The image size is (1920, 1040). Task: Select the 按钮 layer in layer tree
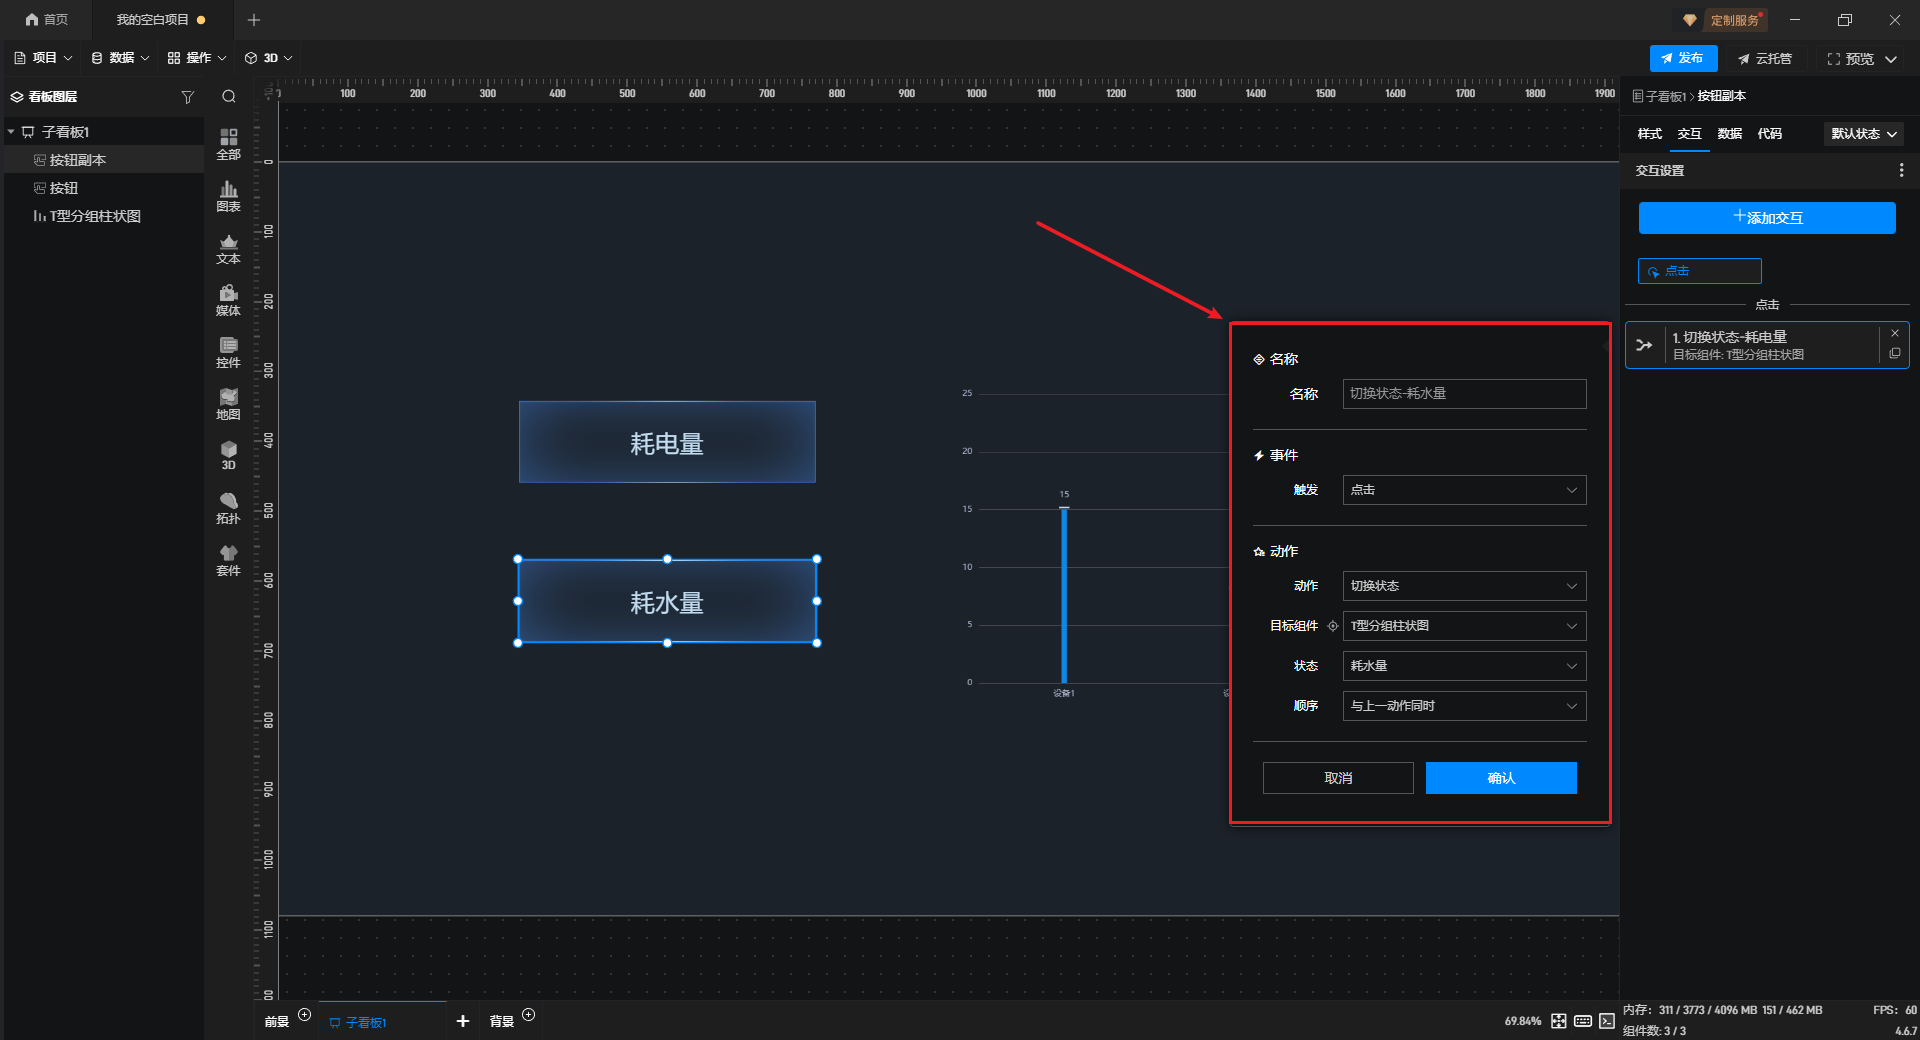64,188
